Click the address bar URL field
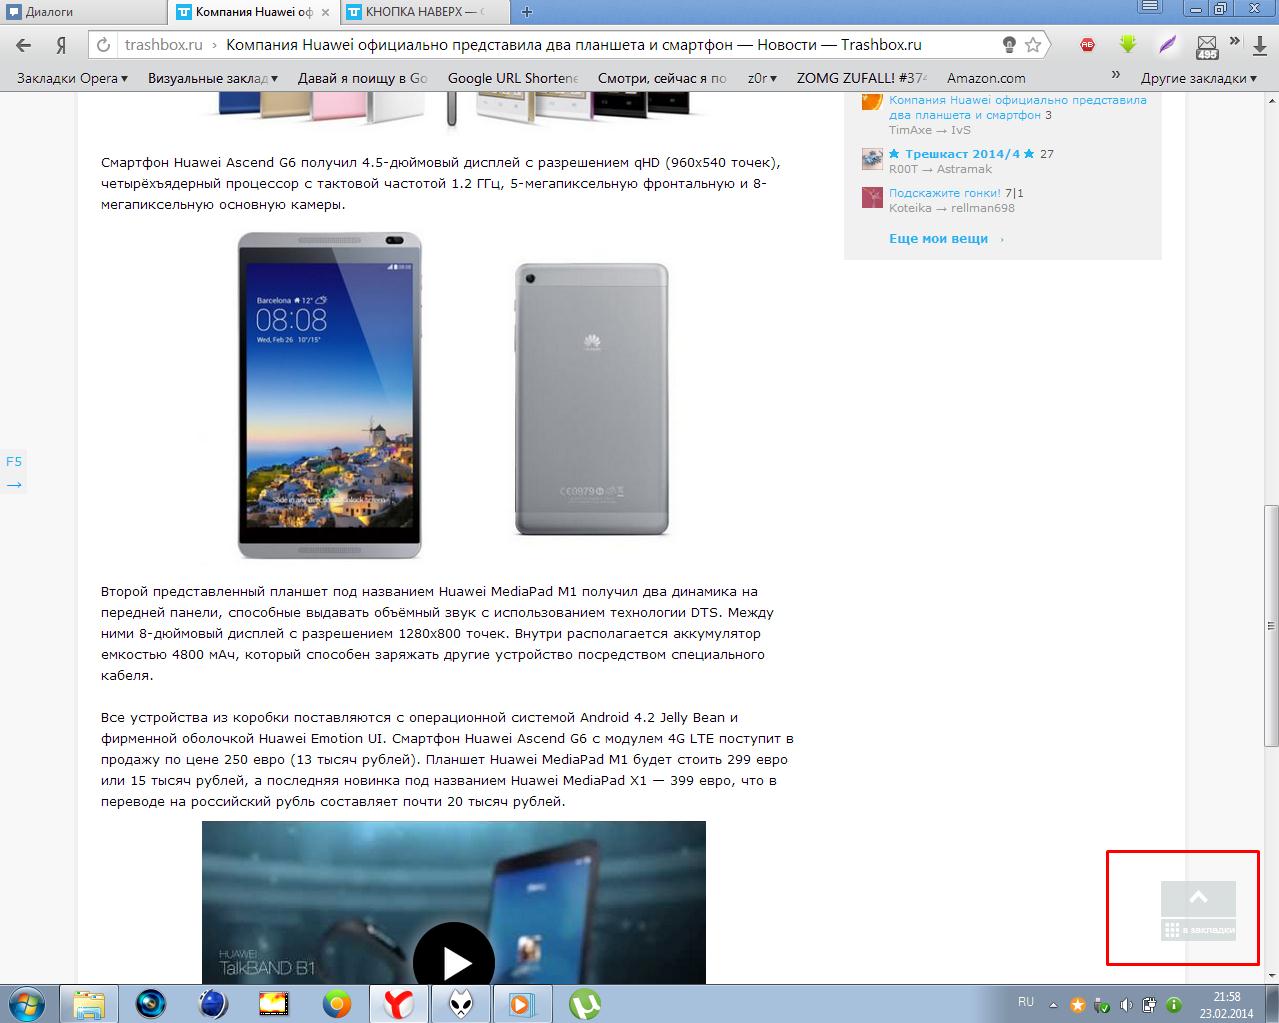Screen dimensions: 1279x1023 tap(560, 45)
